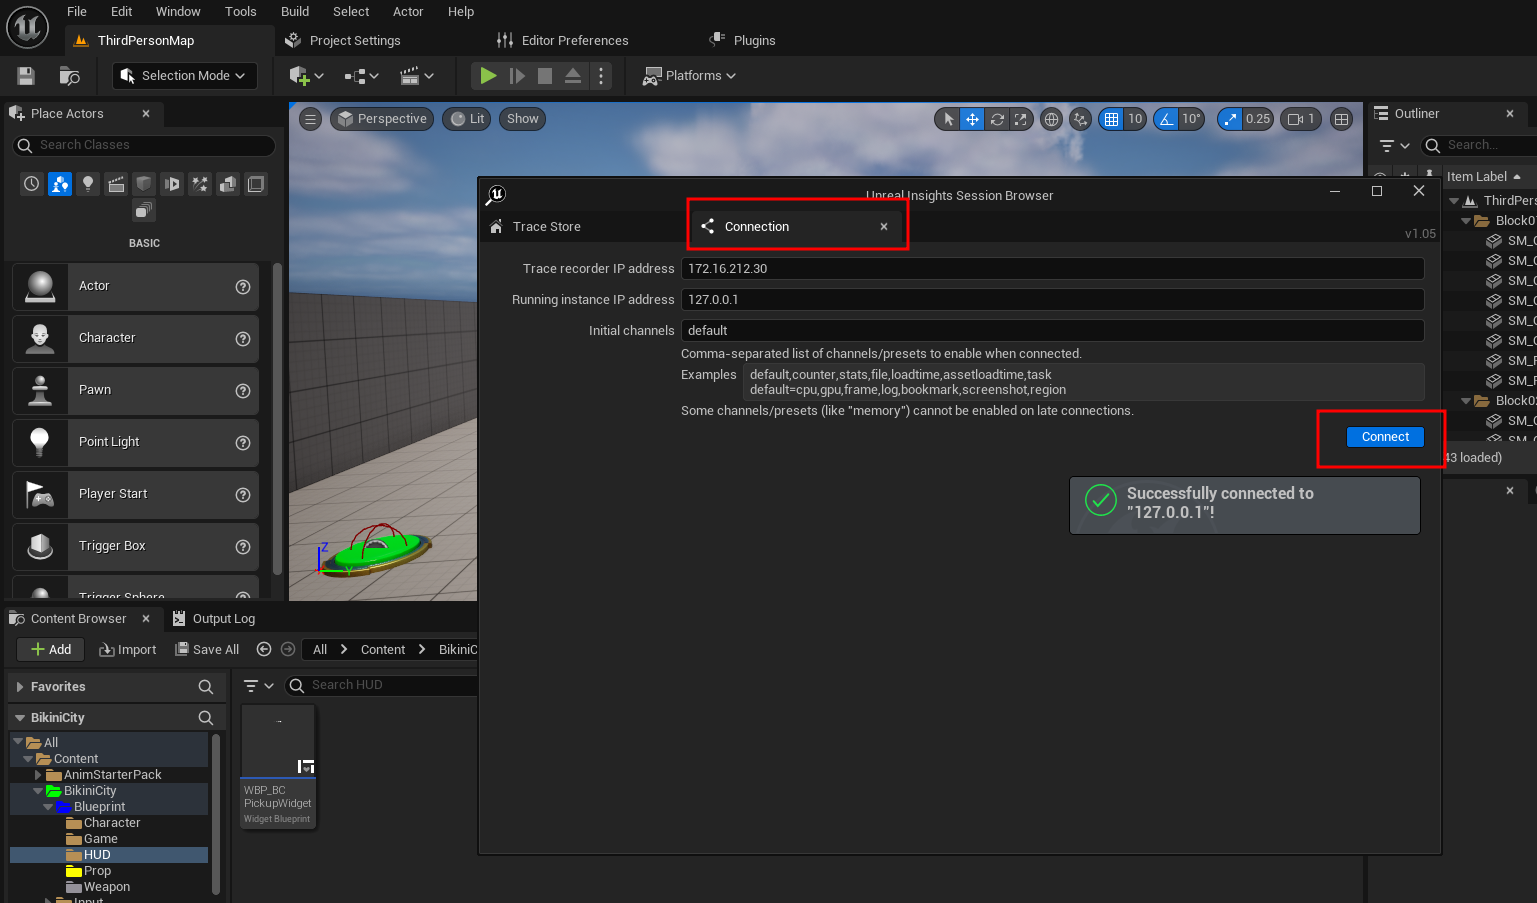Open the Perspective view mode dropdown
This screenshot has width=1537, height=903.
click(382, 119)
